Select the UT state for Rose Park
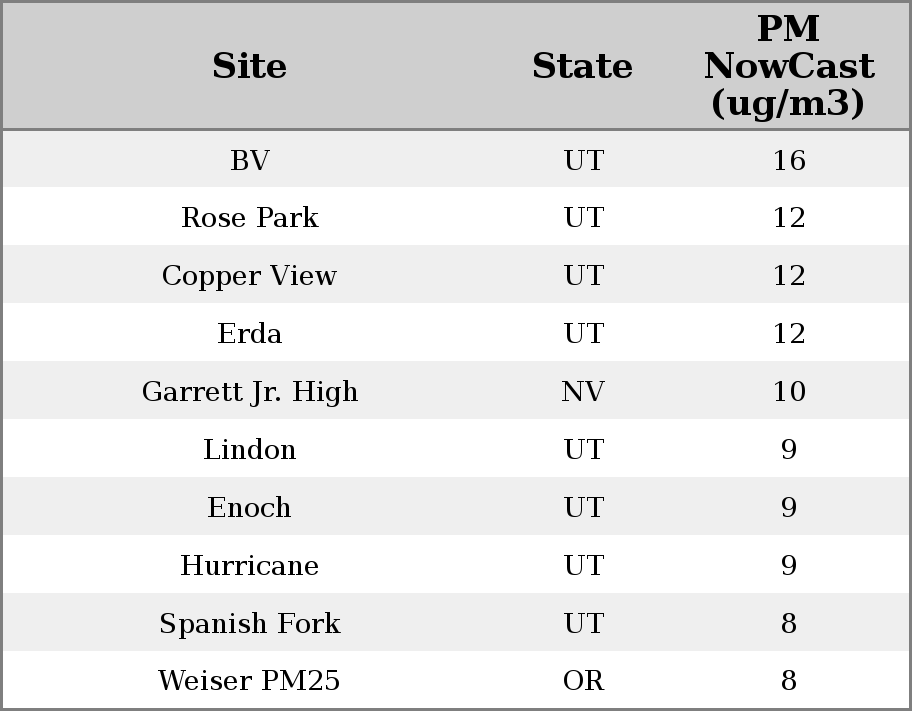The height and width of the screenshot is (711, 912). [x=583, y=218]
